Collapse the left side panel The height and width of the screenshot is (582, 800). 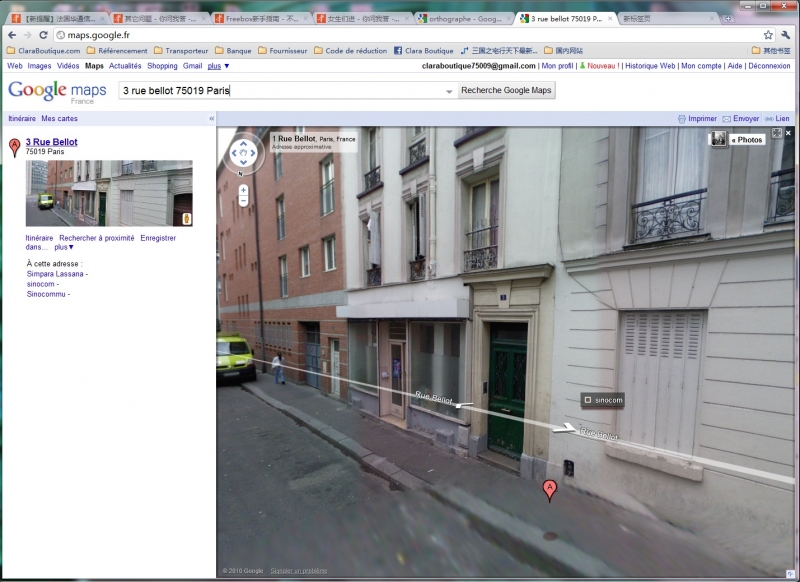tap(211, 118)
